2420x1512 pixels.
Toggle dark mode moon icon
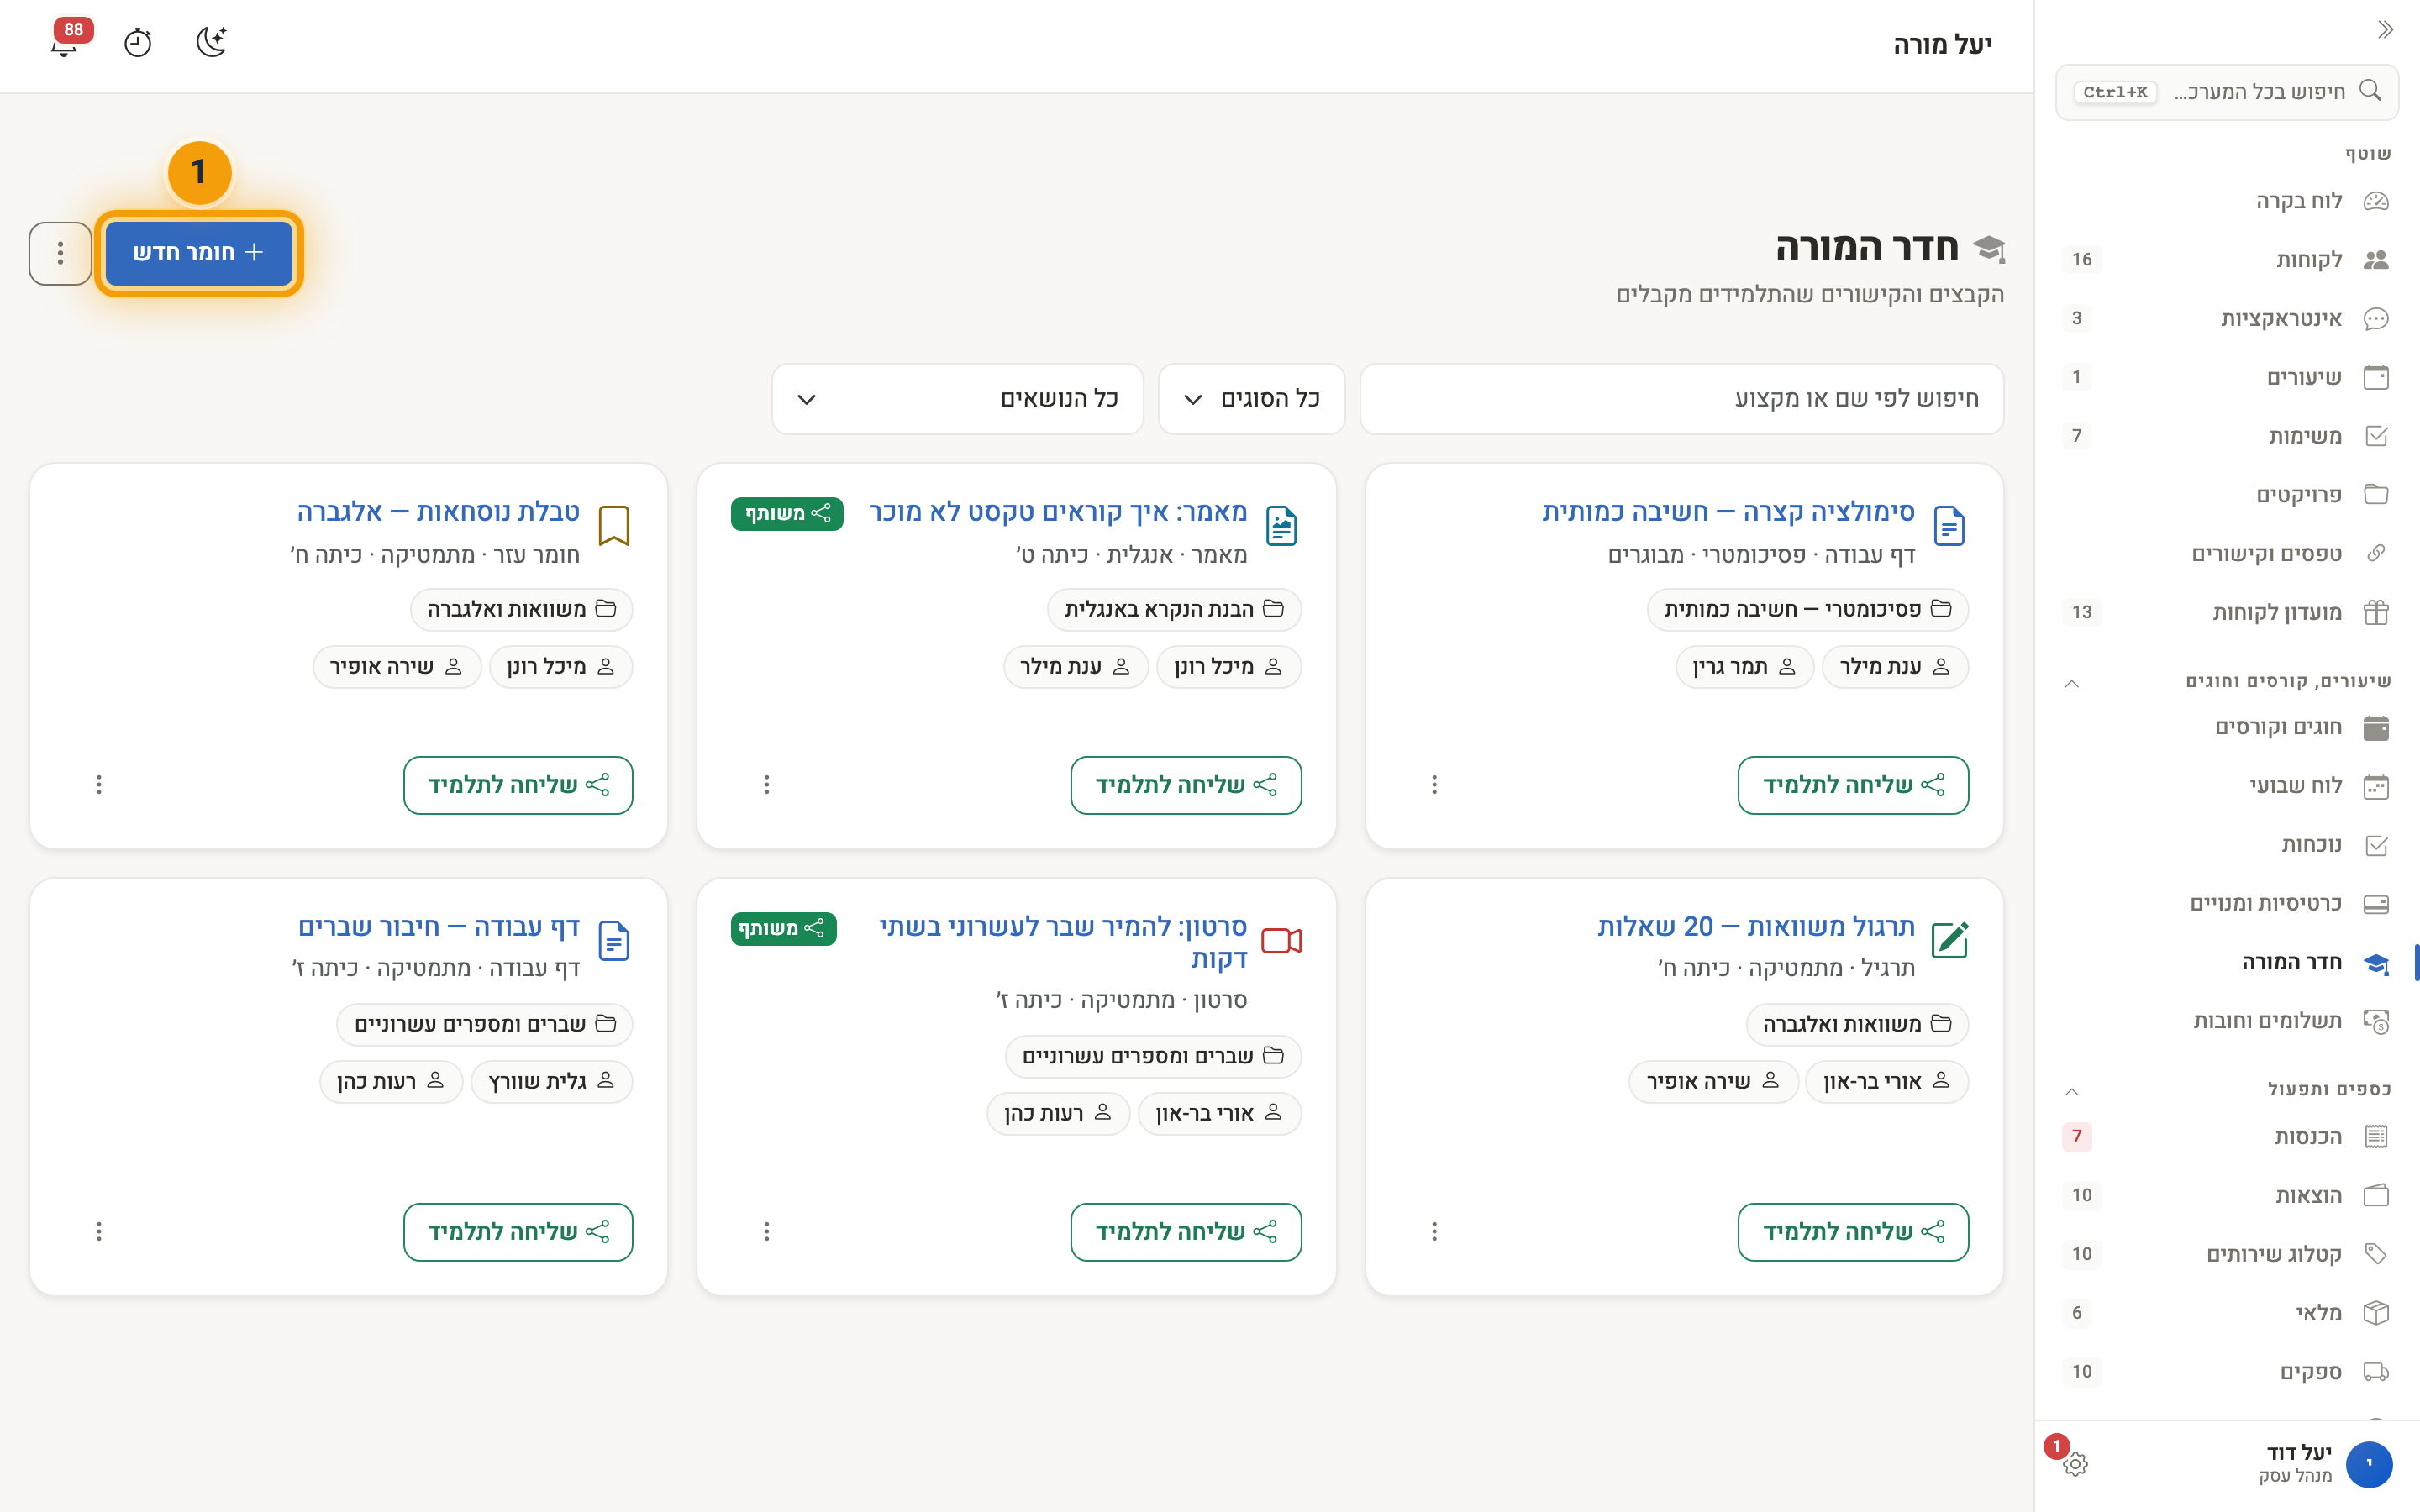(x=211, y=42)
